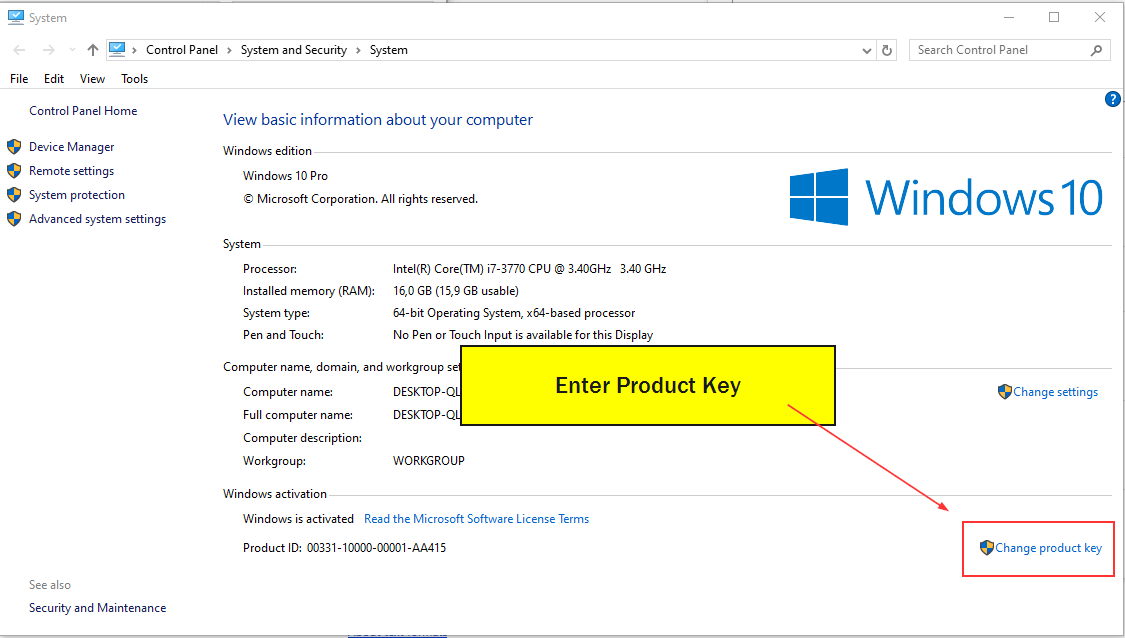Image resolution: width=1125 pixels, height=638 pixels.
Task: Expand the chevron after System and Security
Action: 358,50
